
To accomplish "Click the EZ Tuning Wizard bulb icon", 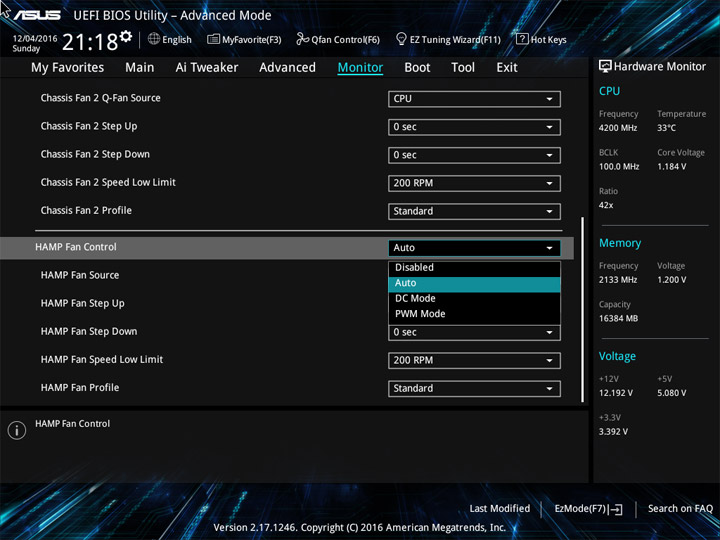I will click(x=401, y=39).
